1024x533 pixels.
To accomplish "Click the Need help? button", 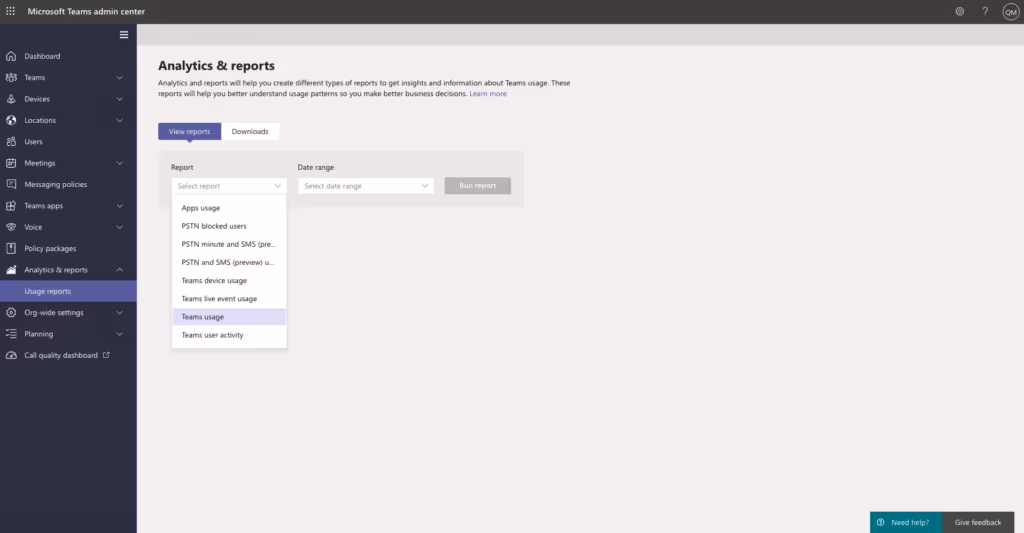I will tap(906, 522).
